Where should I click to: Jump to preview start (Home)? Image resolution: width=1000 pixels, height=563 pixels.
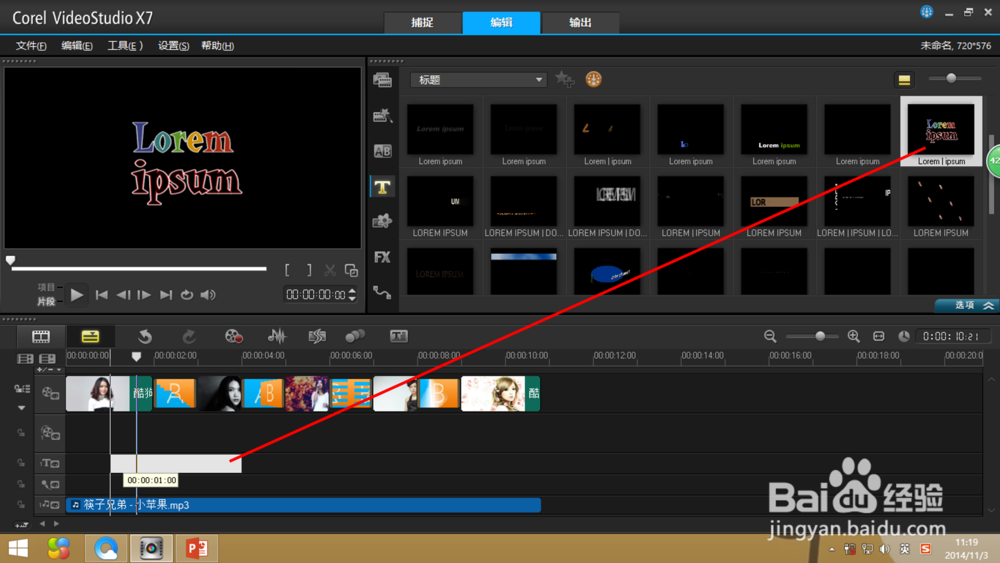click(101, 295)
